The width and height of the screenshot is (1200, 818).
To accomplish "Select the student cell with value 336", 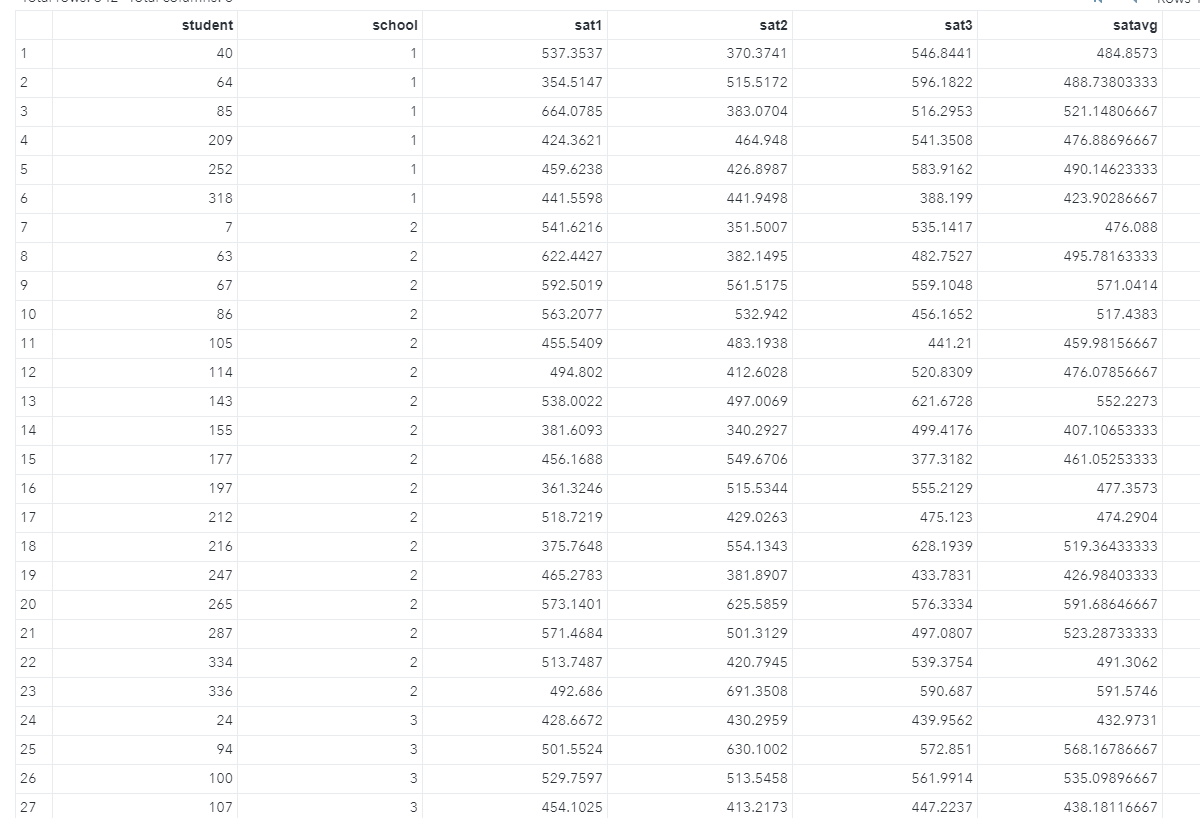I will click(220, 691).
